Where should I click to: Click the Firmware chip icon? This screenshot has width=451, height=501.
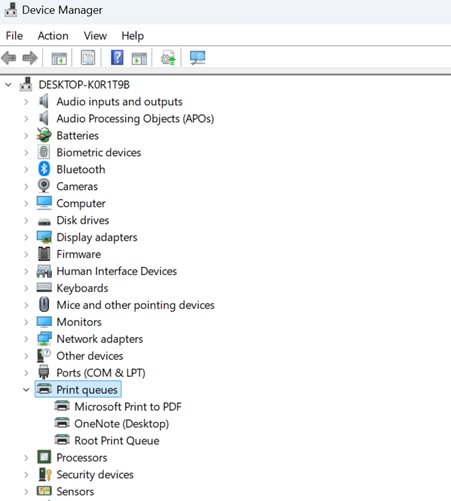pyautogui.click(x=44, y=254)
